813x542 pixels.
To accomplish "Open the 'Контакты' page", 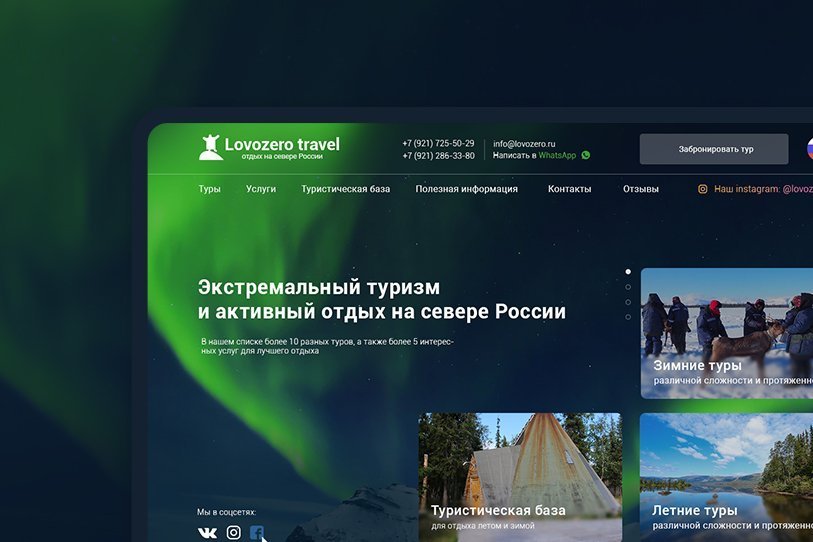I will 569,189.
